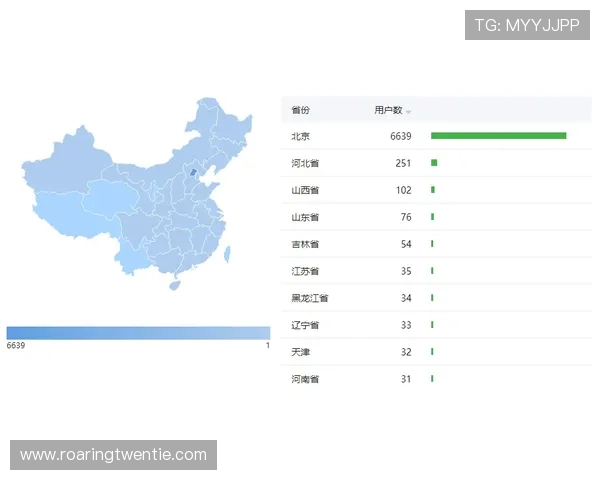Click the value 32 for 天津
The width and height of the screenshot is (600, 480).
point(406,352)
